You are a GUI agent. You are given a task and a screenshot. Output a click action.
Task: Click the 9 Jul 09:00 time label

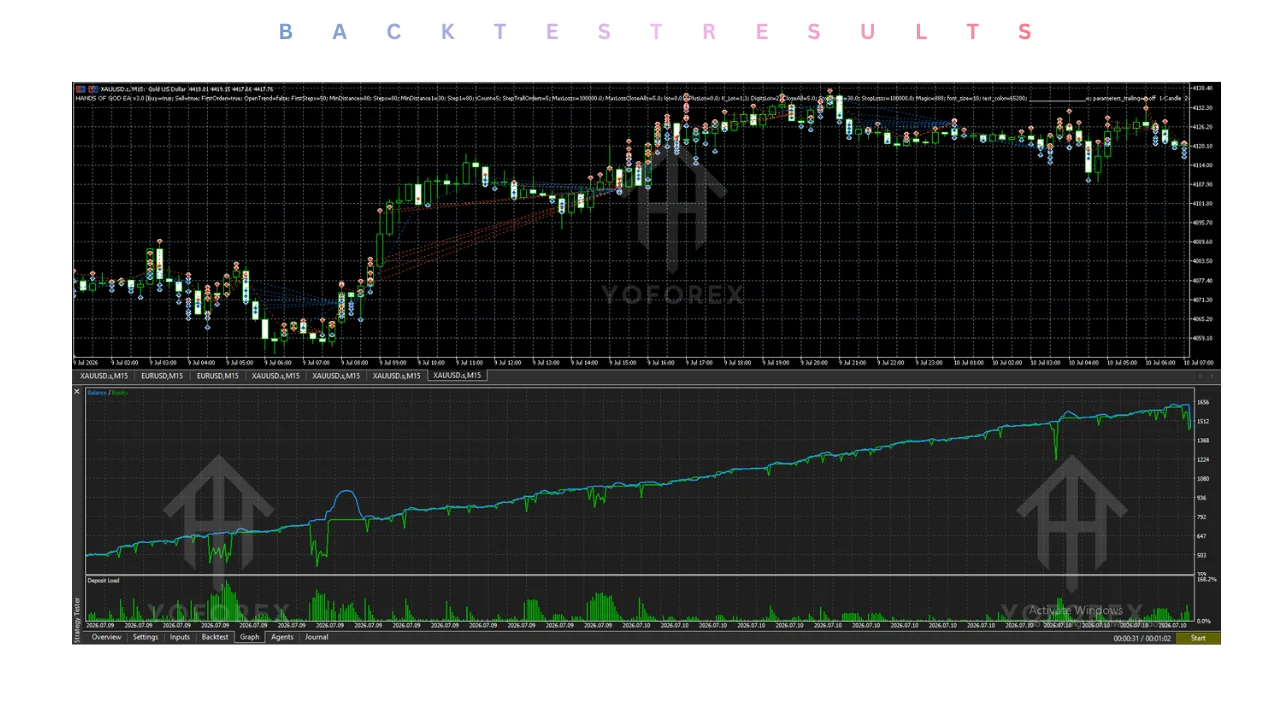[392, 362]
